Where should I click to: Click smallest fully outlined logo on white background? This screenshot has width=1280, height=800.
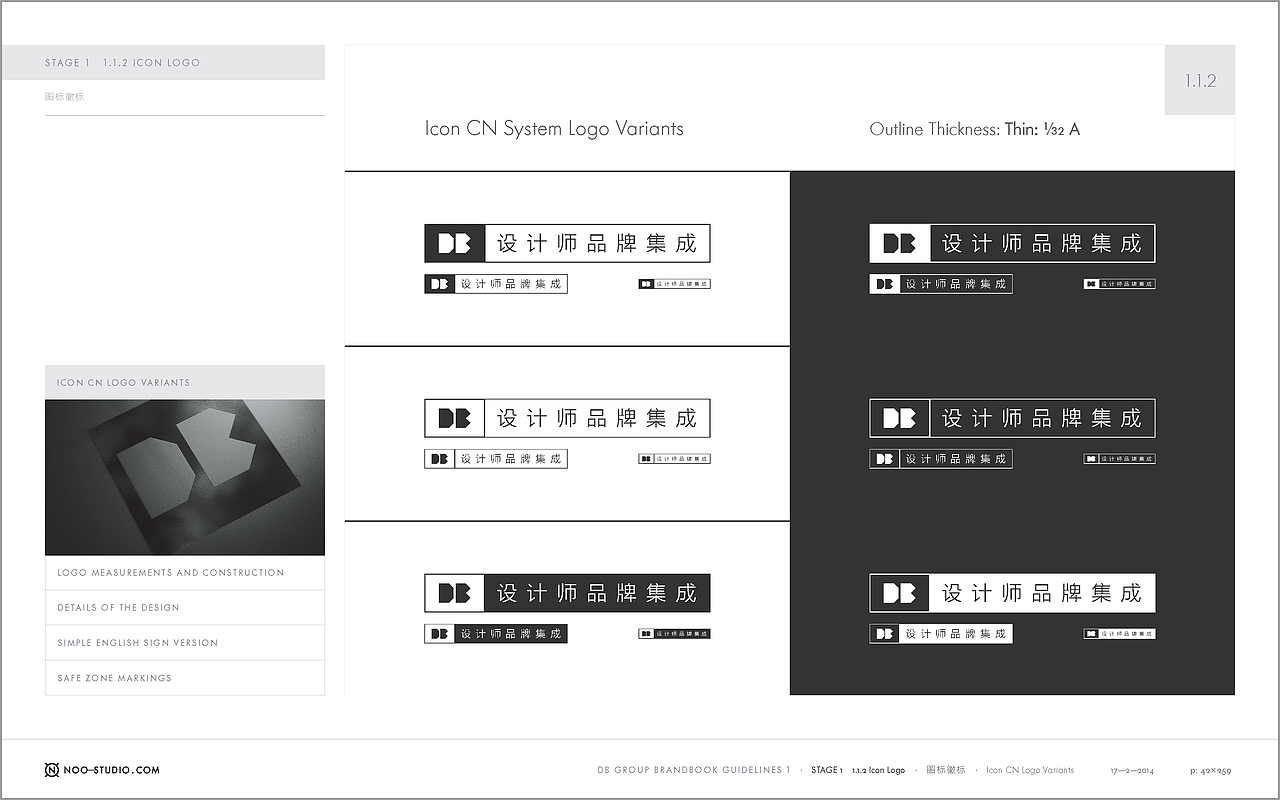pyautogui.click(x=674, y=459)
